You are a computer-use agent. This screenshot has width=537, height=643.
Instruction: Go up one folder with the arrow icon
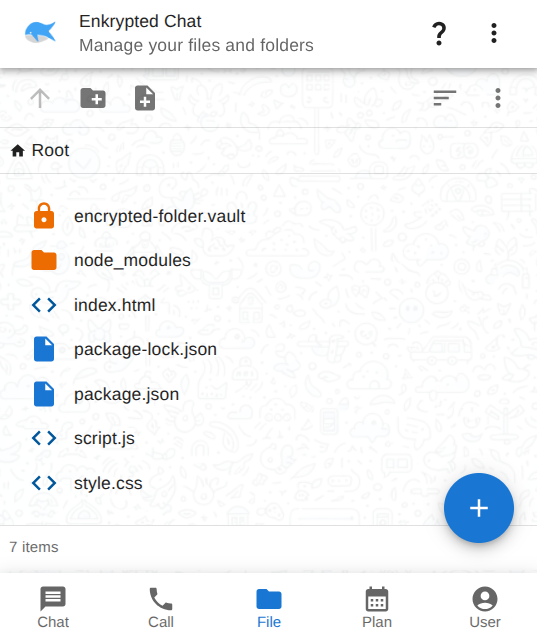40,98
